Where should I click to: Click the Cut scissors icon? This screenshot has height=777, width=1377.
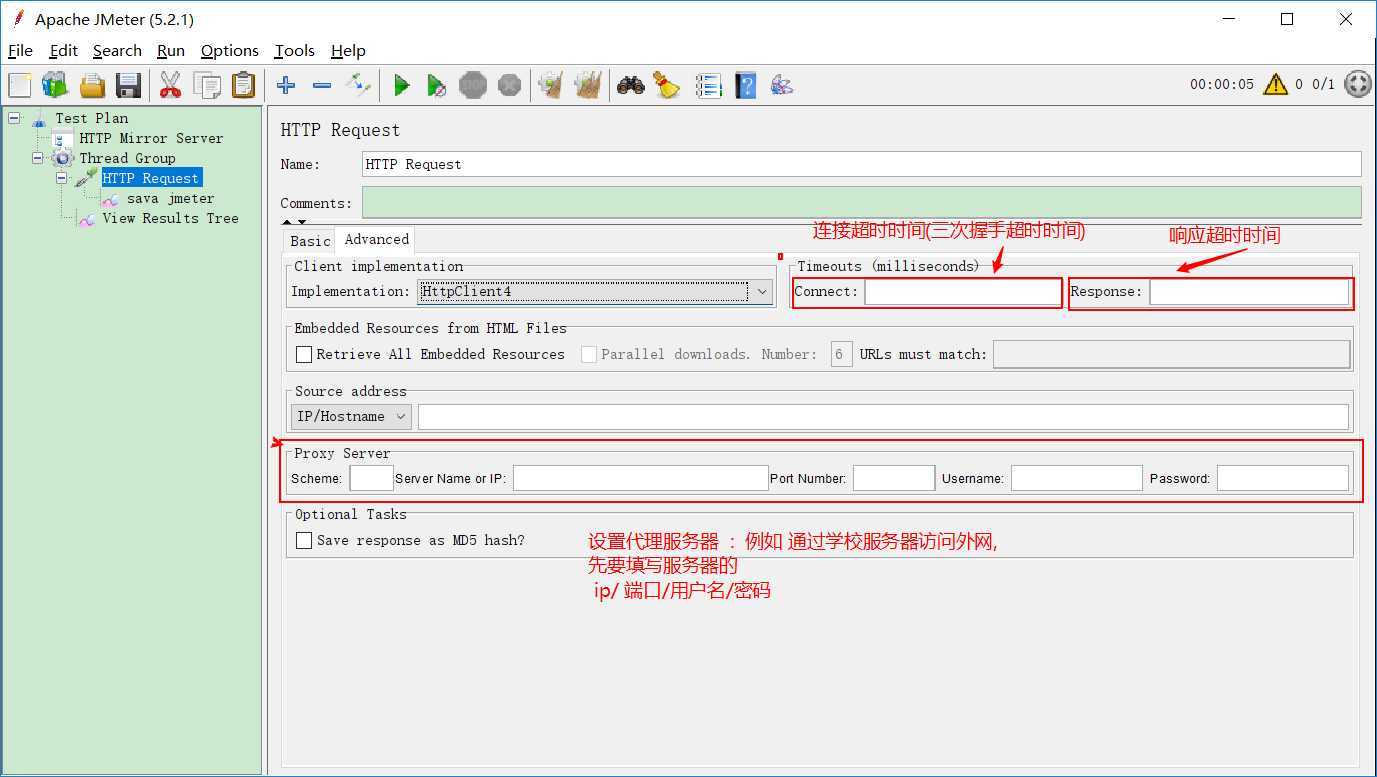click(171, 85)
